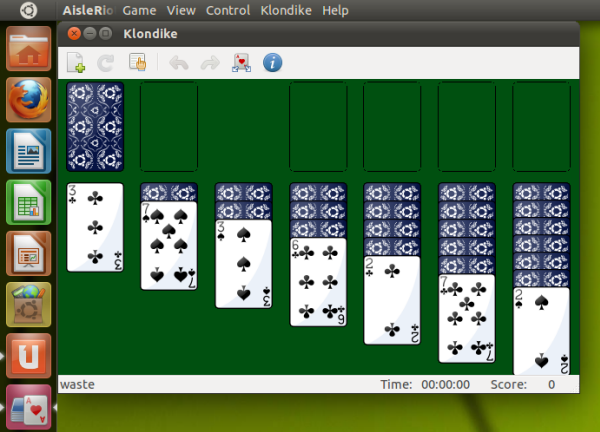The height and width of the screenshot is (432, 600).
Task: Open help via blue info icon
Action: click(x=272, y=63)
